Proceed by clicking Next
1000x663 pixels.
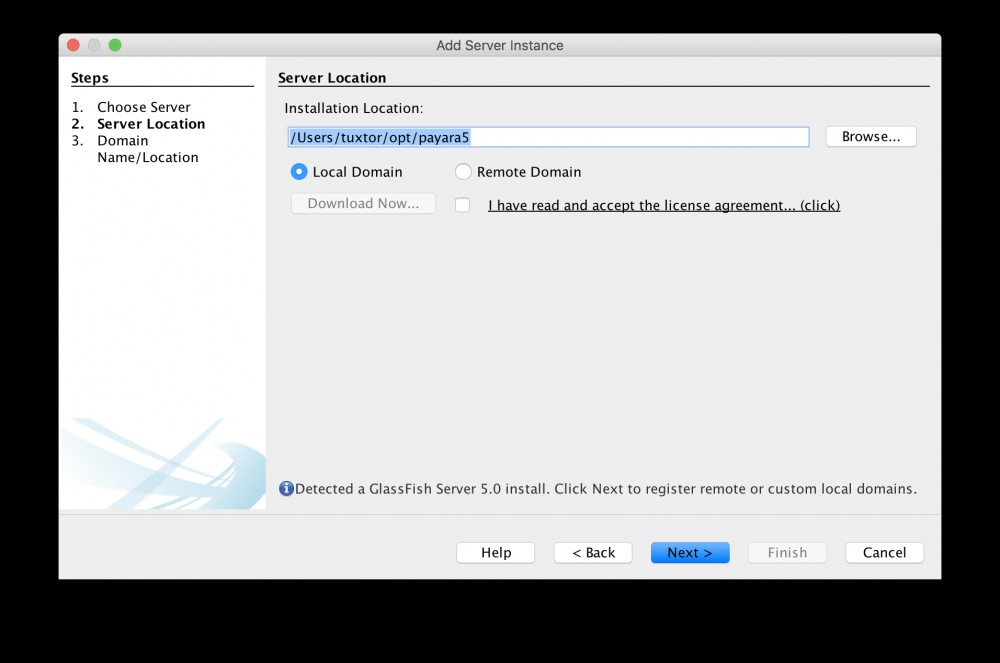690,552
